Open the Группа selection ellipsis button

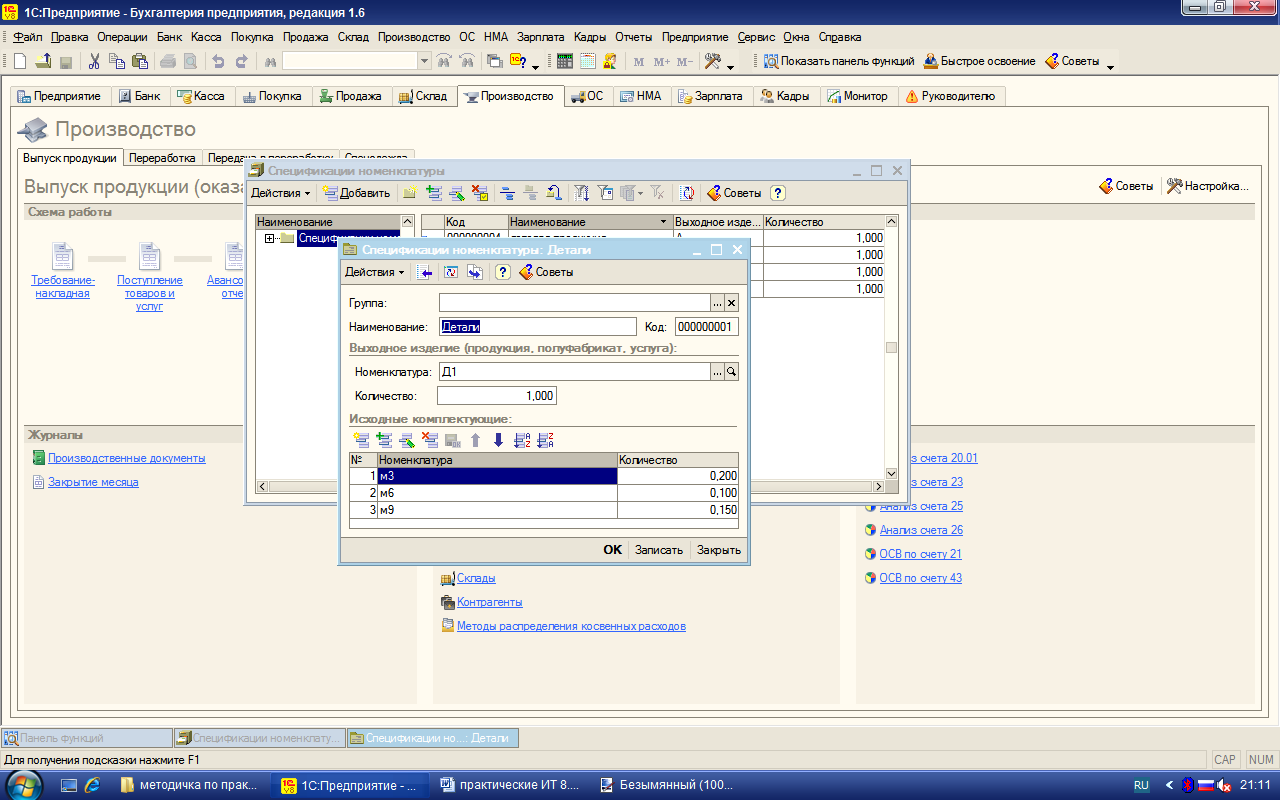coord(716,302)
